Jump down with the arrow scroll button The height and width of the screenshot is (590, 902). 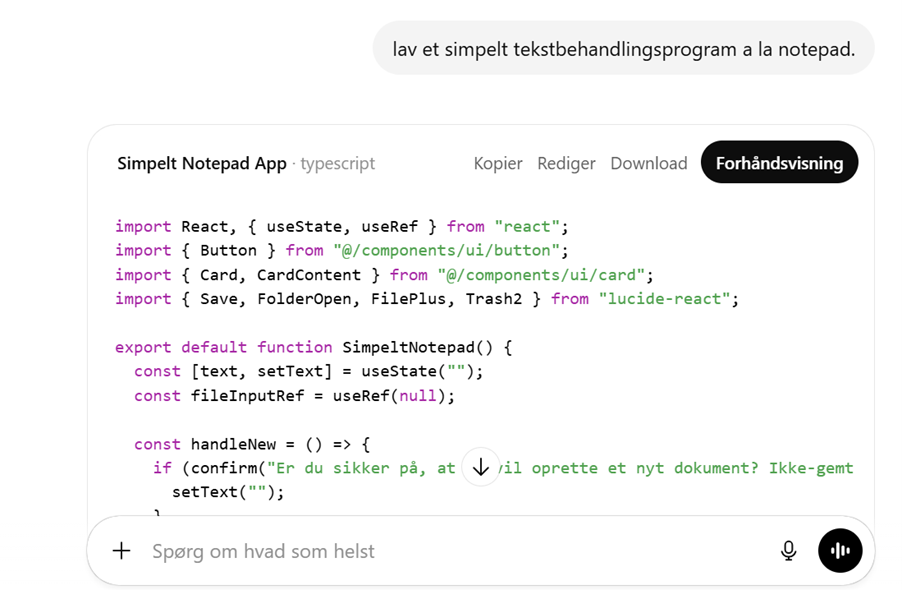(481, 467)
